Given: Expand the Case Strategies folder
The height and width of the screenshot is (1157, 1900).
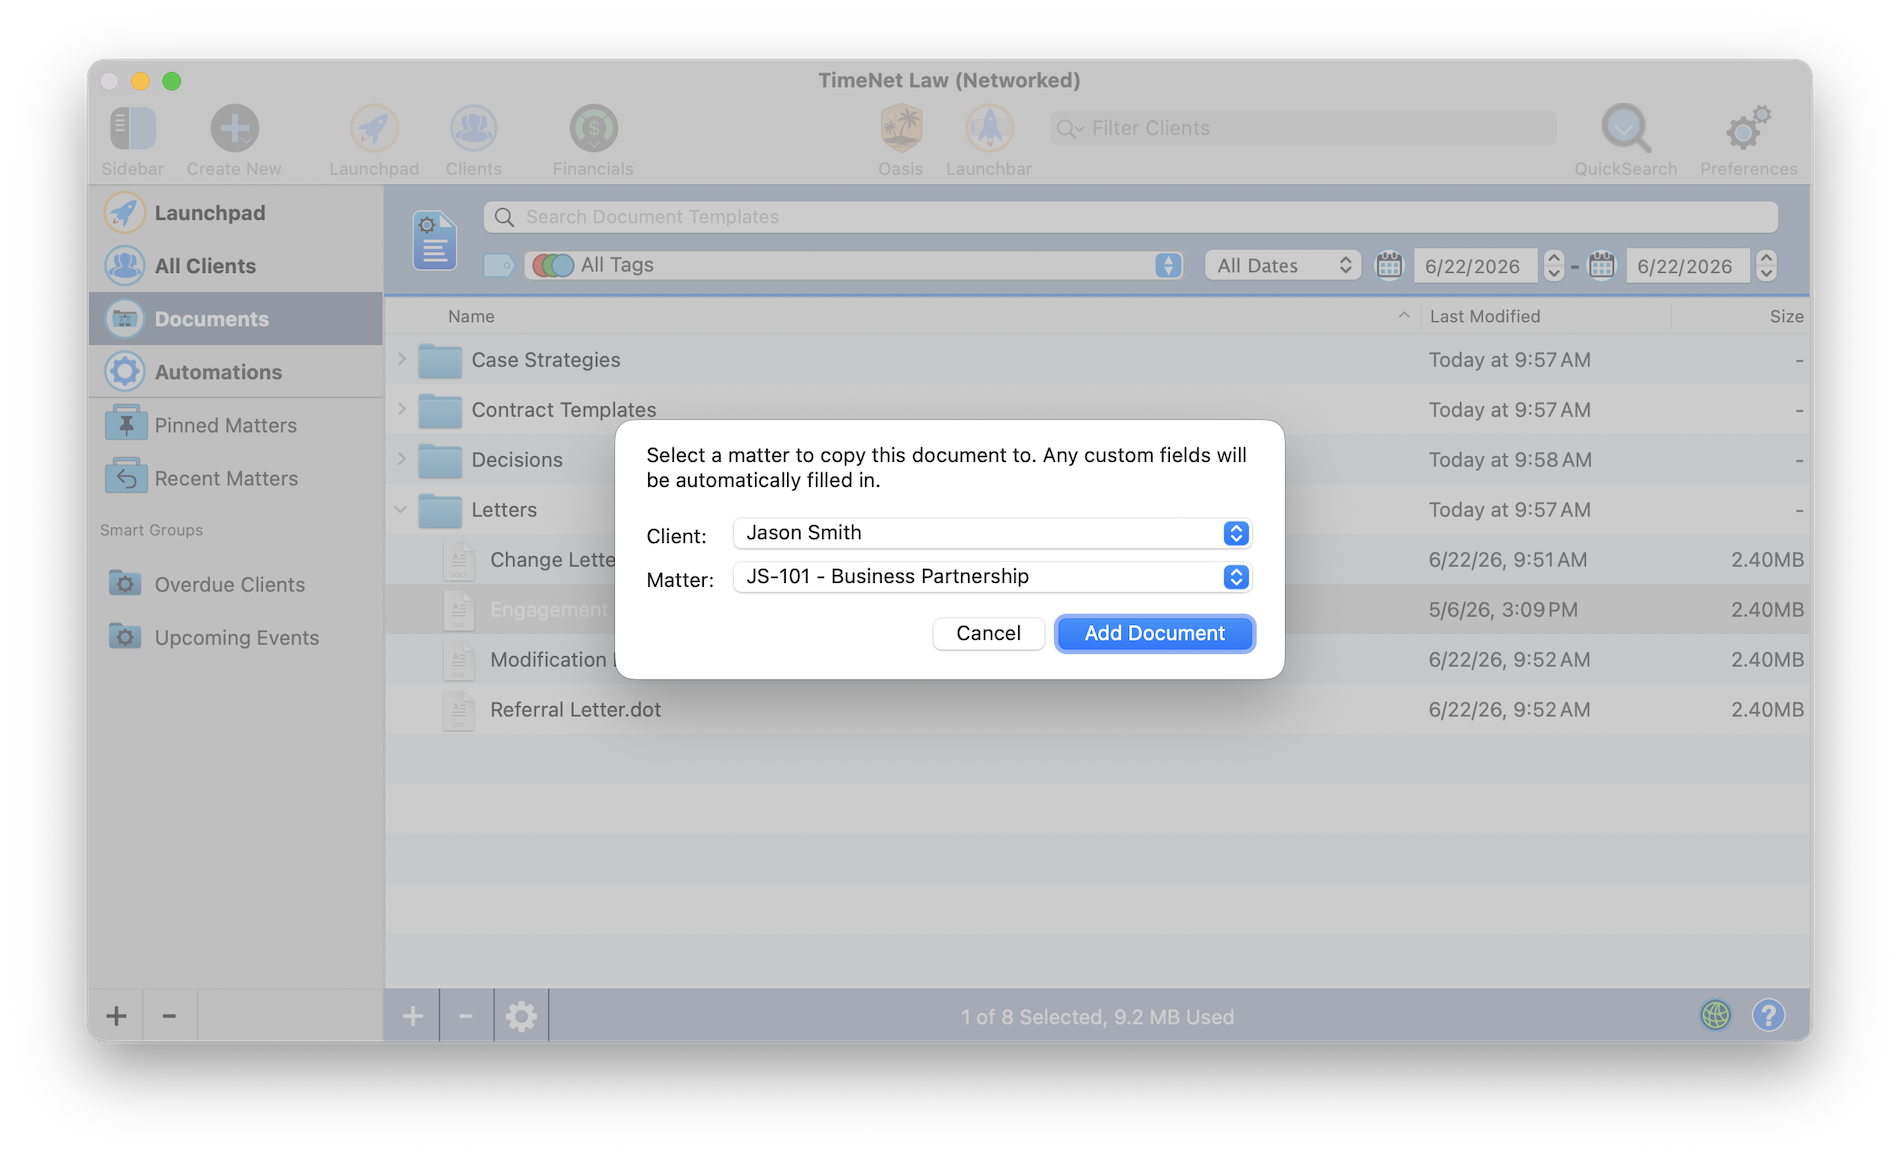Looking at the screenshot, I should click(401, 359).
